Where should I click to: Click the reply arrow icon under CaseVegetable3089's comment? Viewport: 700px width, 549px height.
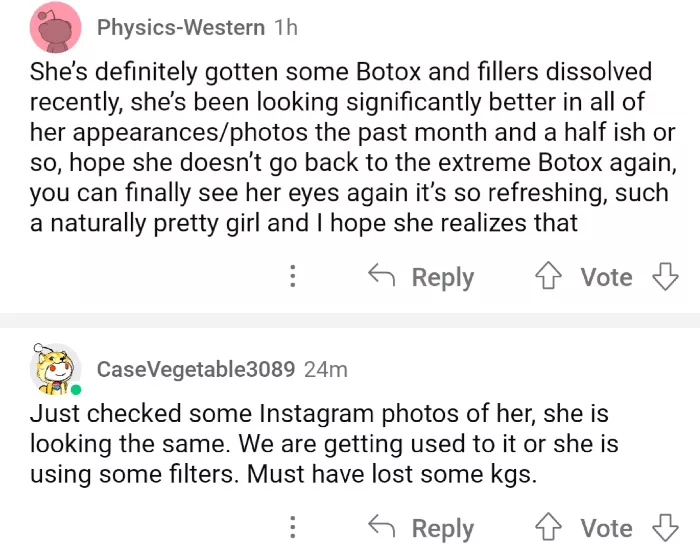(x=381, y=527)
